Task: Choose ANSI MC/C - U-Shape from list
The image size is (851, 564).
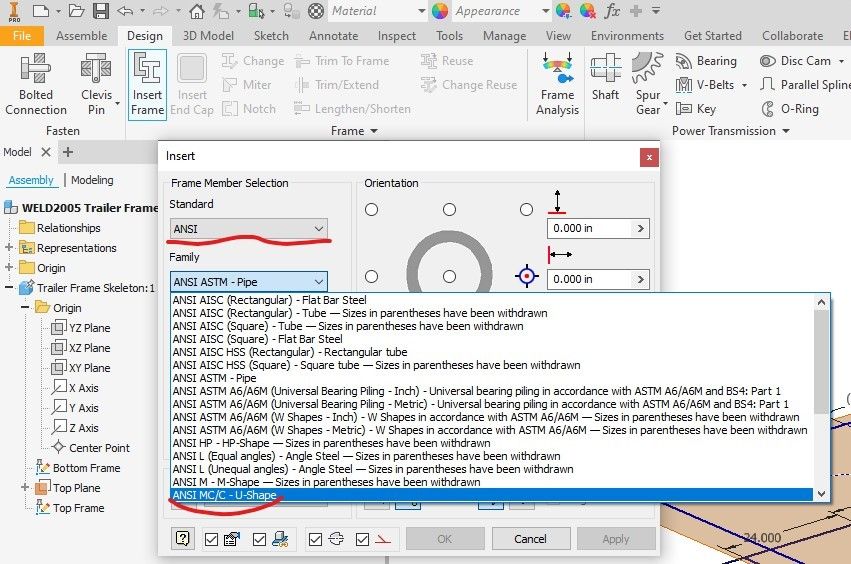Action: pyautogui.click(x=492, y=495)
